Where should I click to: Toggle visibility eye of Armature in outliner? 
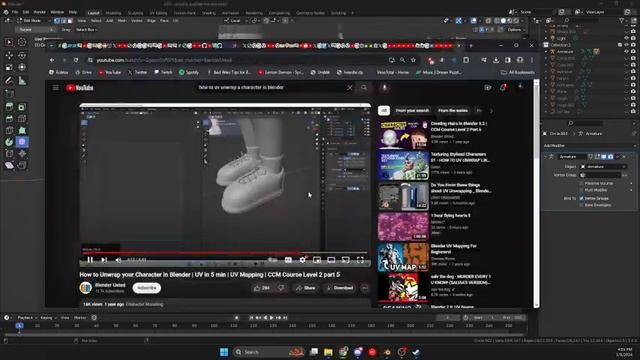coord(627,51)
